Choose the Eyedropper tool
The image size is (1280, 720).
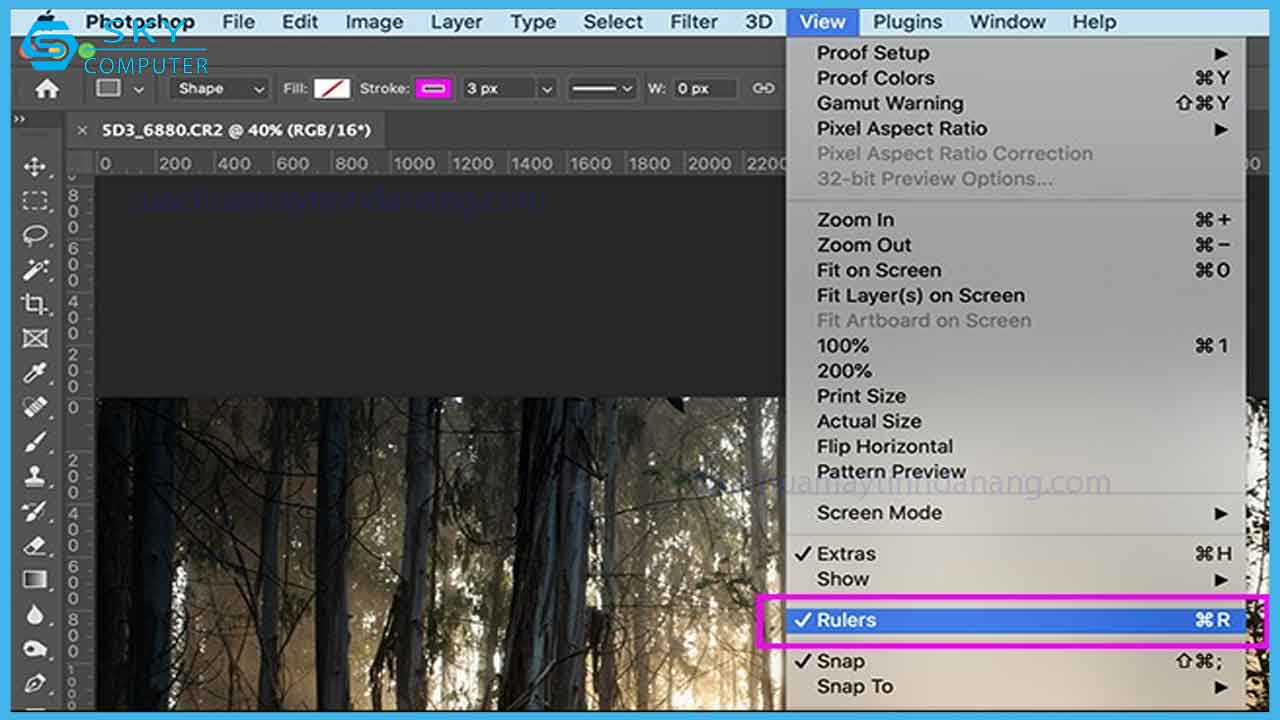(35, 373)
